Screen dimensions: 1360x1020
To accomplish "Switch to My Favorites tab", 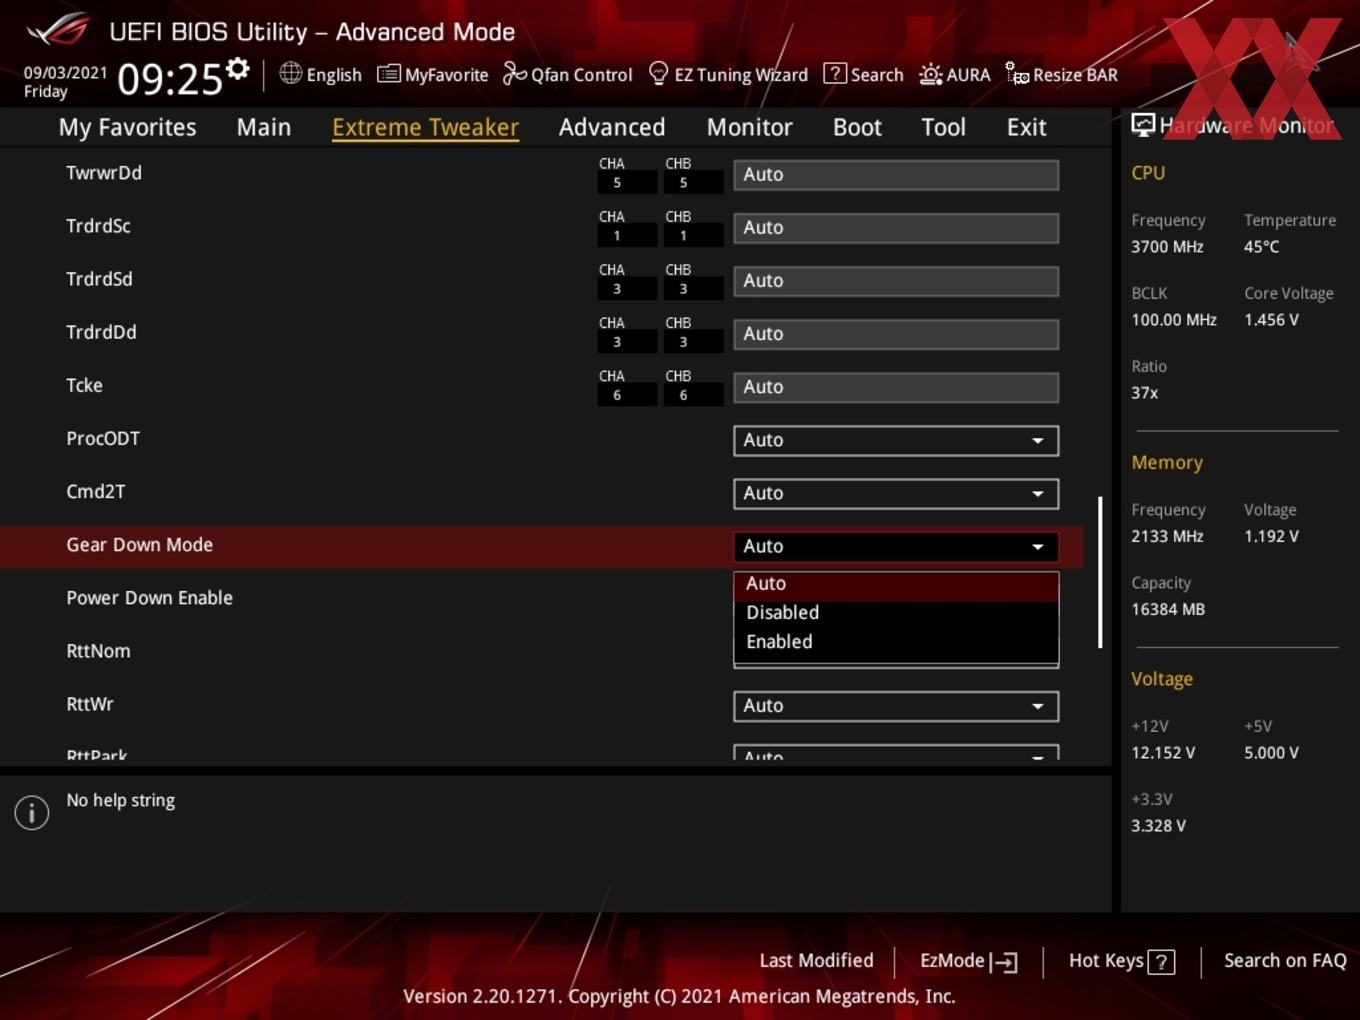I will pyautogui.click(x=127, y=127).
